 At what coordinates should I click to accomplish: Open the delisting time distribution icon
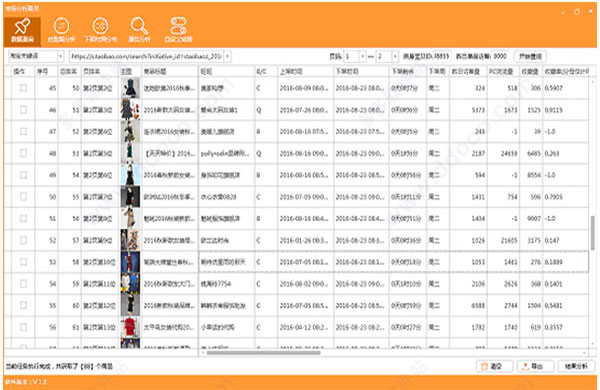click(100, 30)
